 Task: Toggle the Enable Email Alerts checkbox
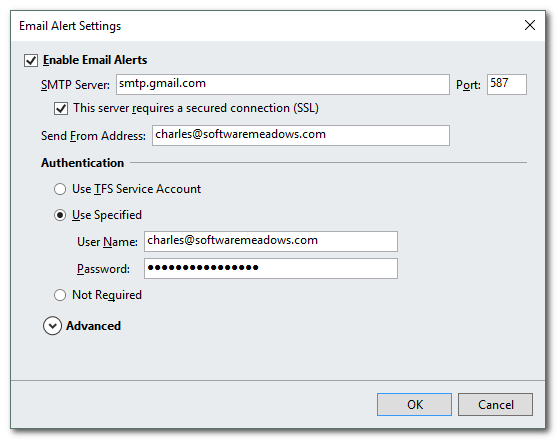31,60
